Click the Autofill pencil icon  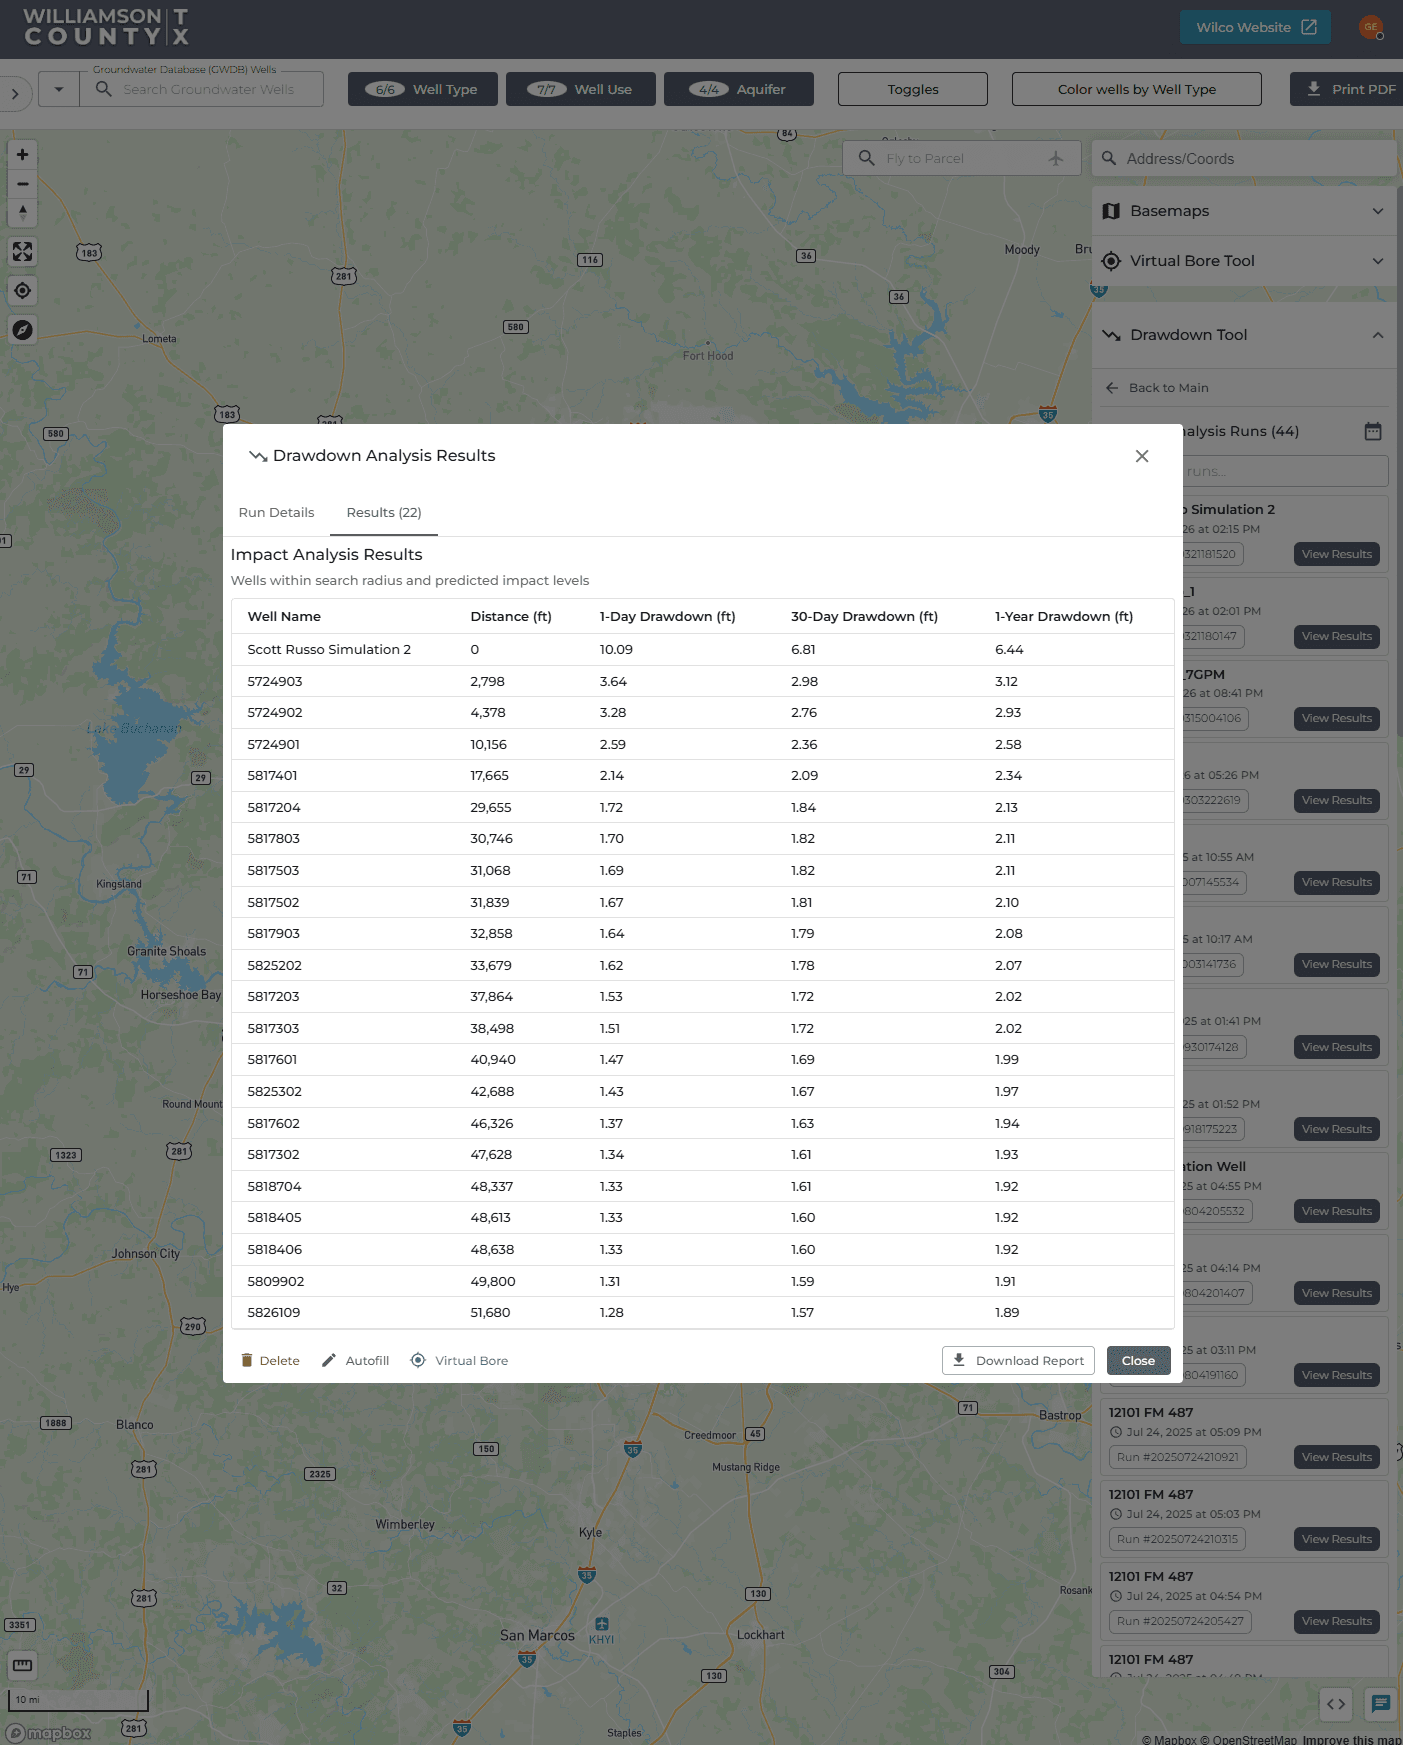[x=329, y=1360]
